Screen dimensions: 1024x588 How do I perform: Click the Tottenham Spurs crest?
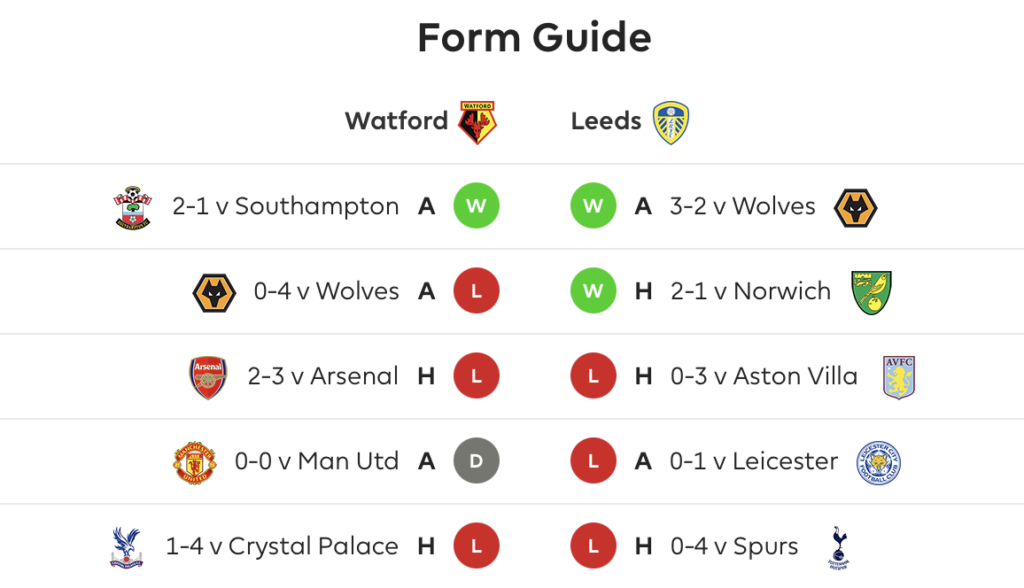(839, 547)
